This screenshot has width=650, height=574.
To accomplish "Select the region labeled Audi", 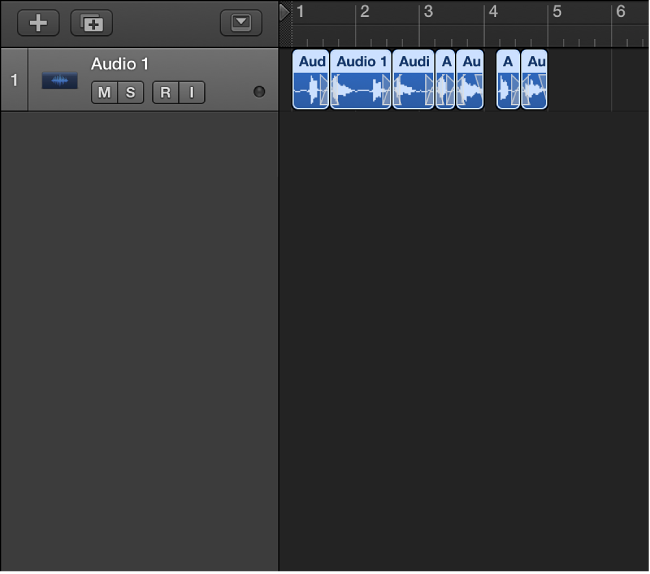I will pos(413,80).
